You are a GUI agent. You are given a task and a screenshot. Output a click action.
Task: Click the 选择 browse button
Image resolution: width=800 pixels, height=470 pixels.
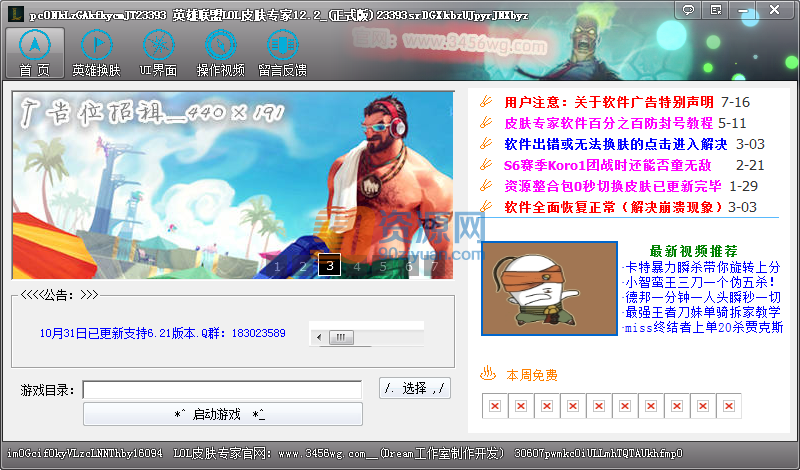click(x=415, y=388)
